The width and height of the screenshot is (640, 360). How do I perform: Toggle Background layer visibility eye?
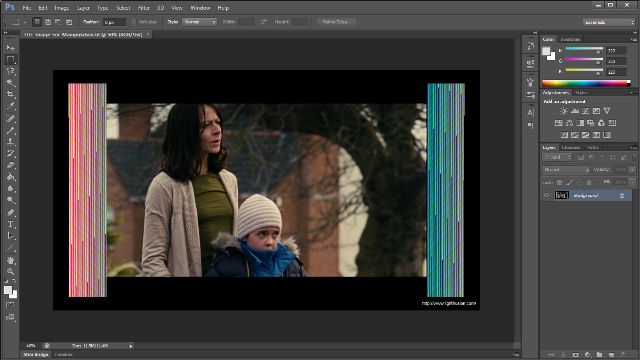[547, 196]
